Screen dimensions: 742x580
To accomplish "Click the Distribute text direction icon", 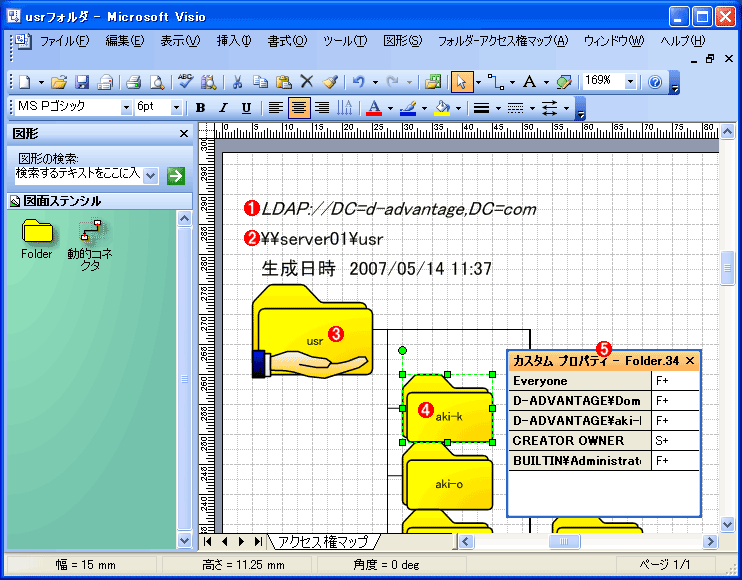I will pyautogui.click(x=344, y=108).
